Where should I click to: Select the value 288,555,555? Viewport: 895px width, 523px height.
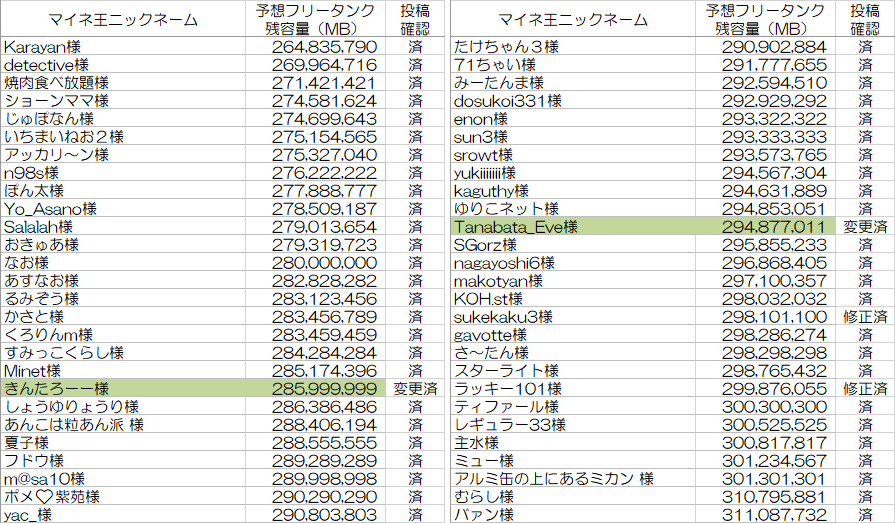[x=324, y=442]
